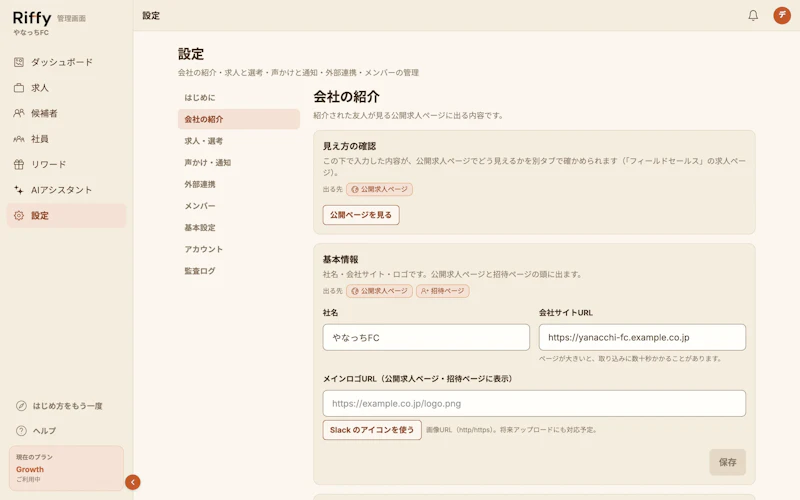Click the people icon beside 候補者

19,113
